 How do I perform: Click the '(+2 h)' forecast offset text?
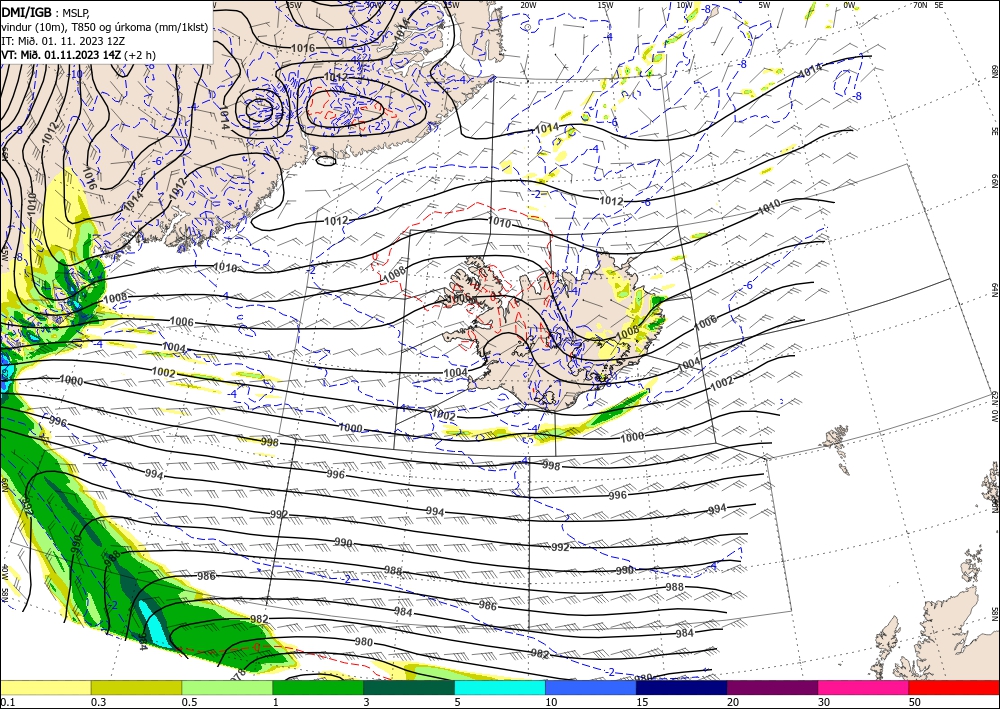click(140, 55)
